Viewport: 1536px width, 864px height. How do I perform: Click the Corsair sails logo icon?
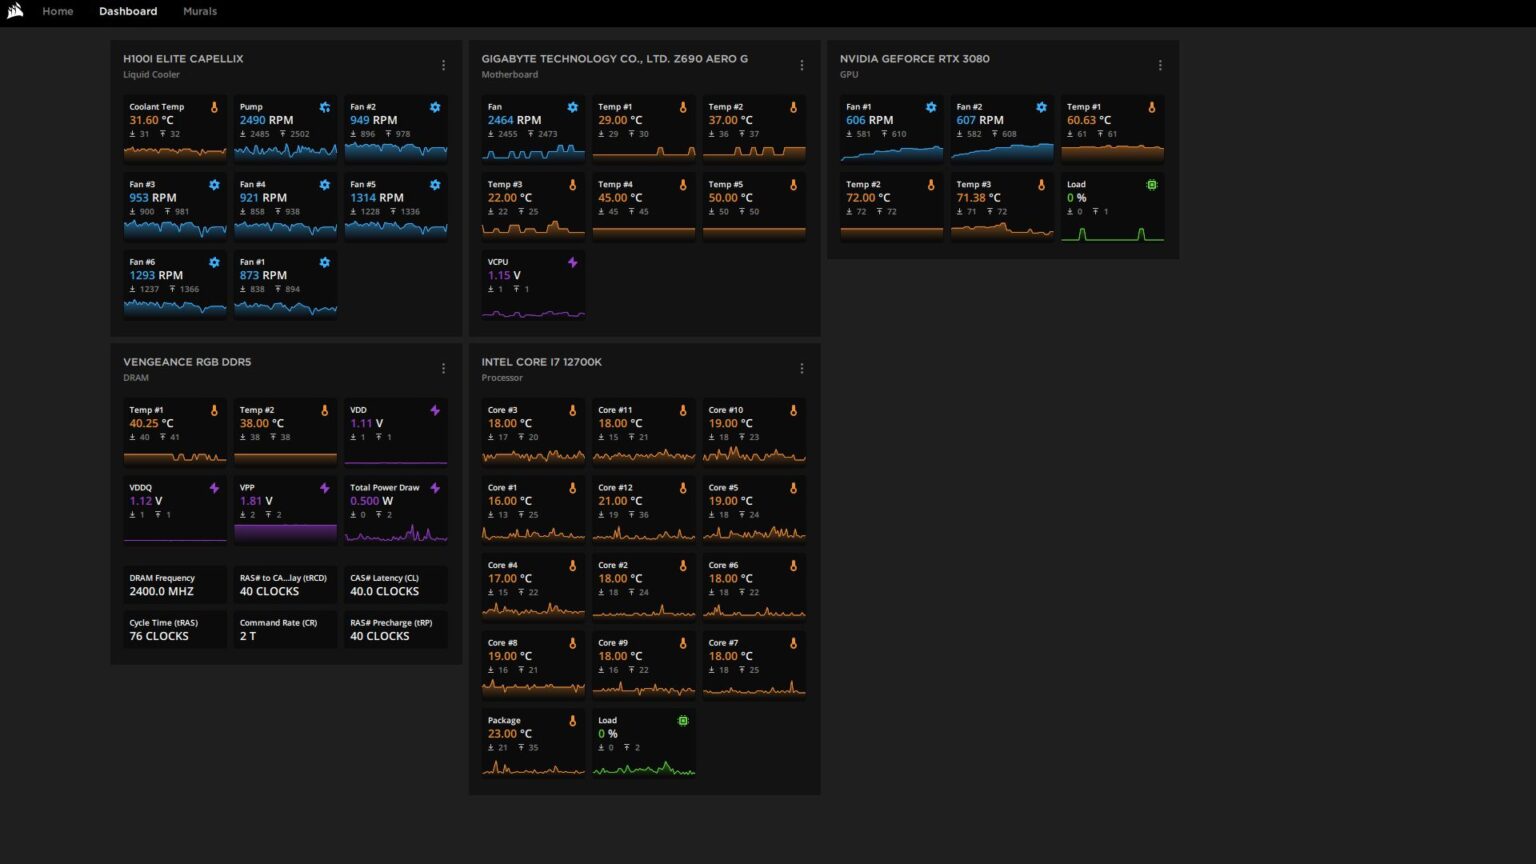click(x=15, y=11)
